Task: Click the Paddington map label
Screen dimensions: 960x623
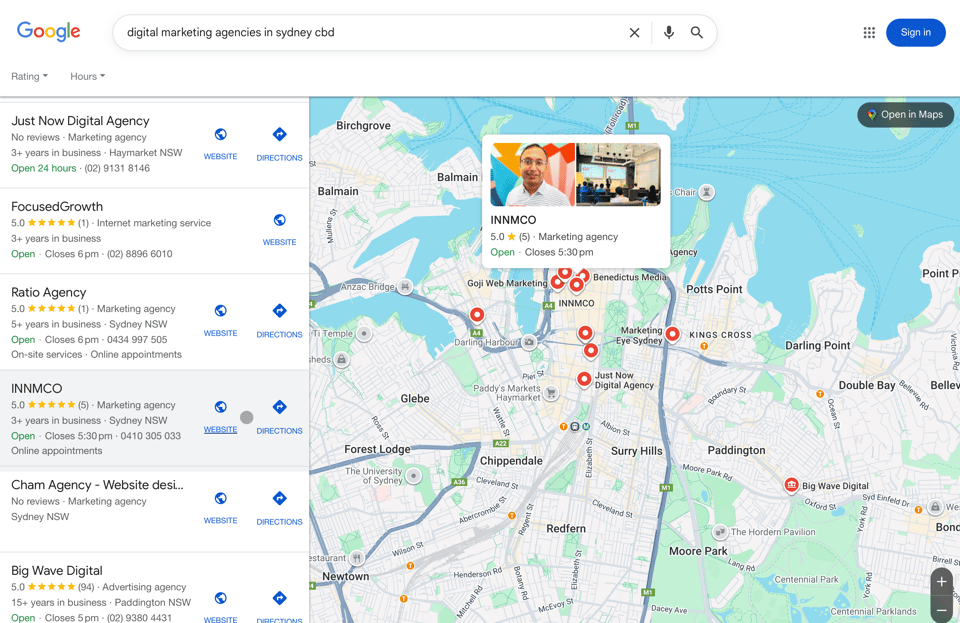Action: [x=737, y=450]
